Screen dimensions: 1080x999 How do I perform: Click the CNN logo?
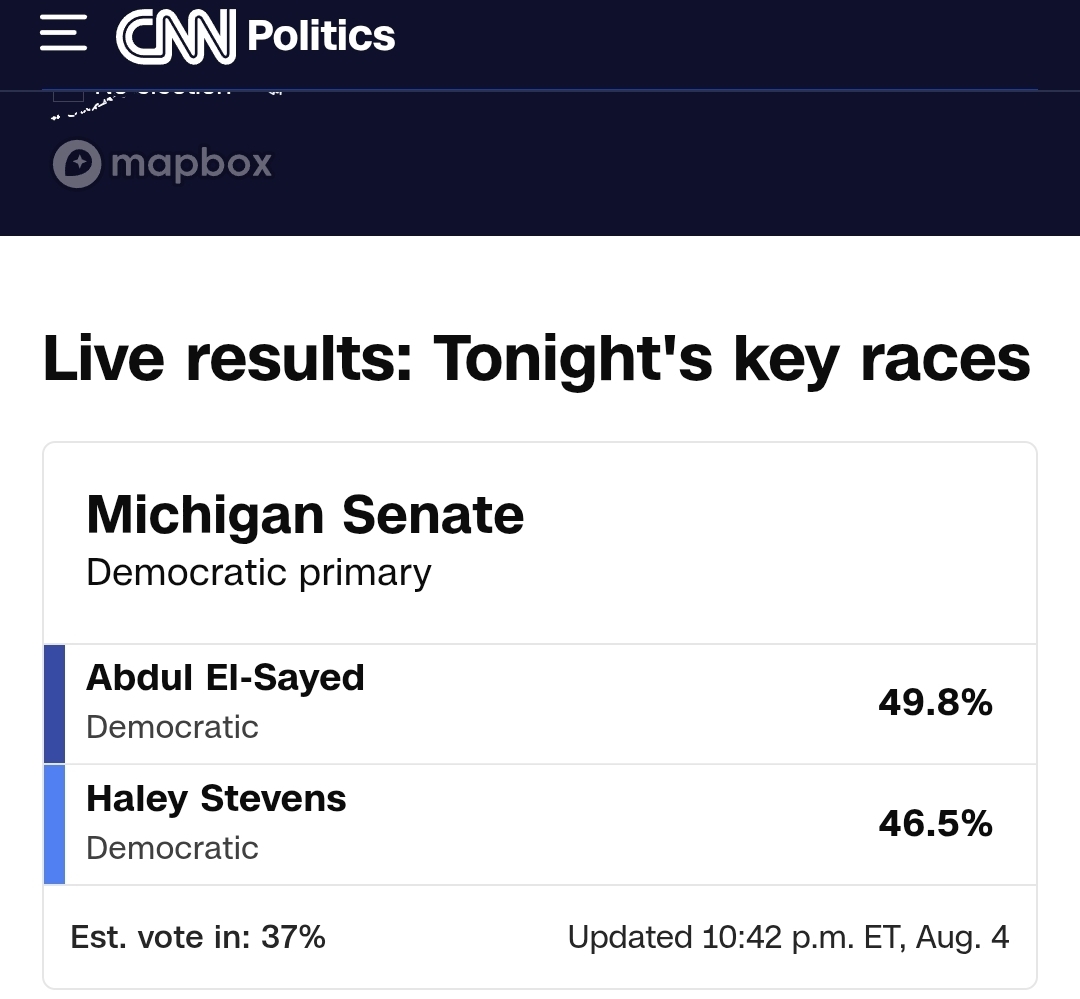(176, 36)
